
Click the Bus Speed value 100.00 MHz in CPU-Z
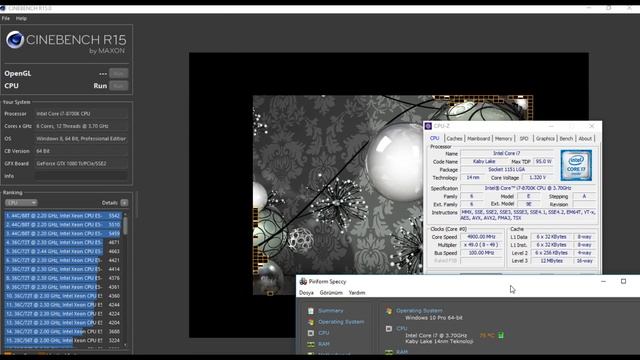point(481,253)
